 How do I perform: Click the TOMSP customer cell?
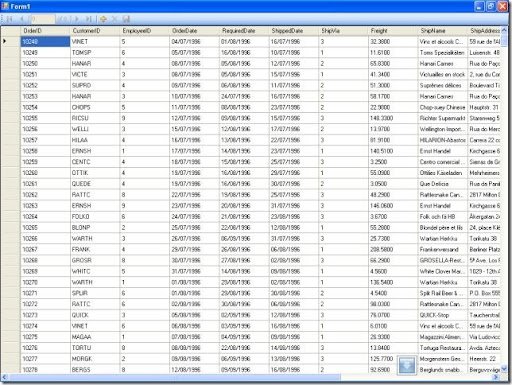click(95, 52)
